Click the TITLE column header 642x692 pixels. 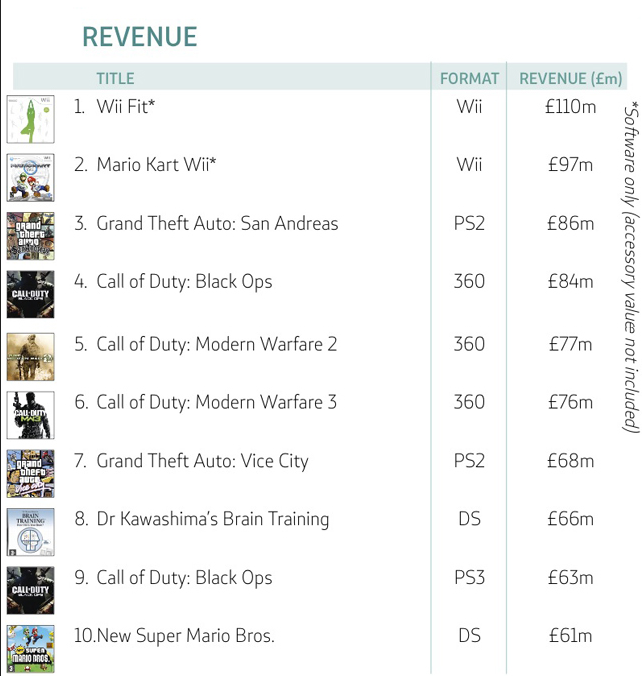pyautogui.click(x=115, y=79)
